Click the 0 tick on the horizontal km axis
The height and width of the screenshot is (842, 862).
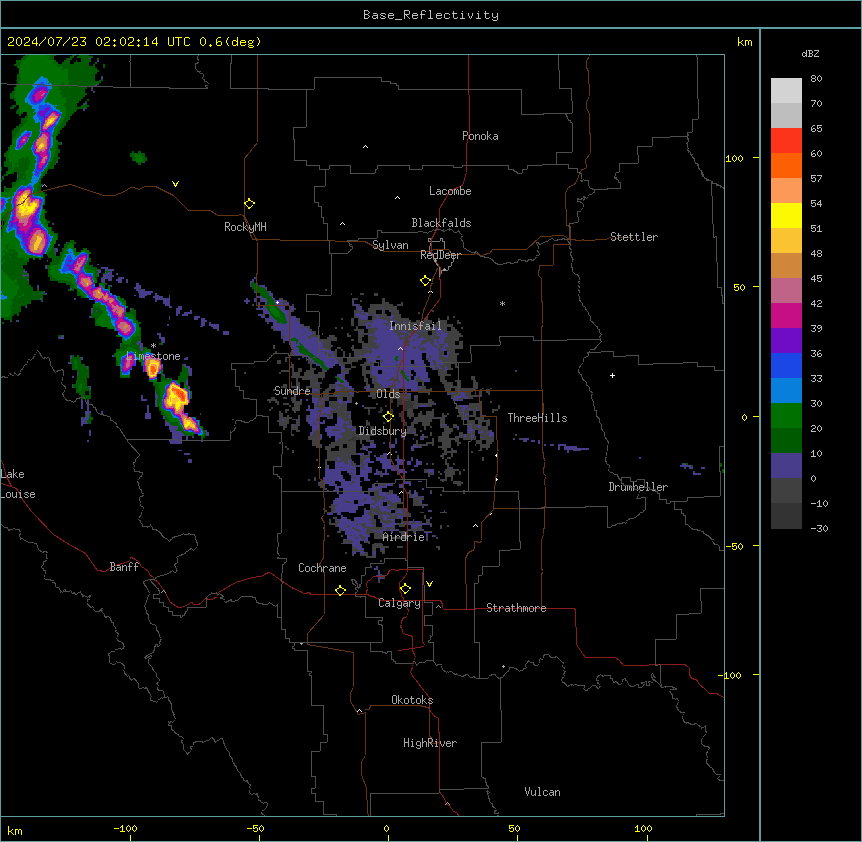386,828
